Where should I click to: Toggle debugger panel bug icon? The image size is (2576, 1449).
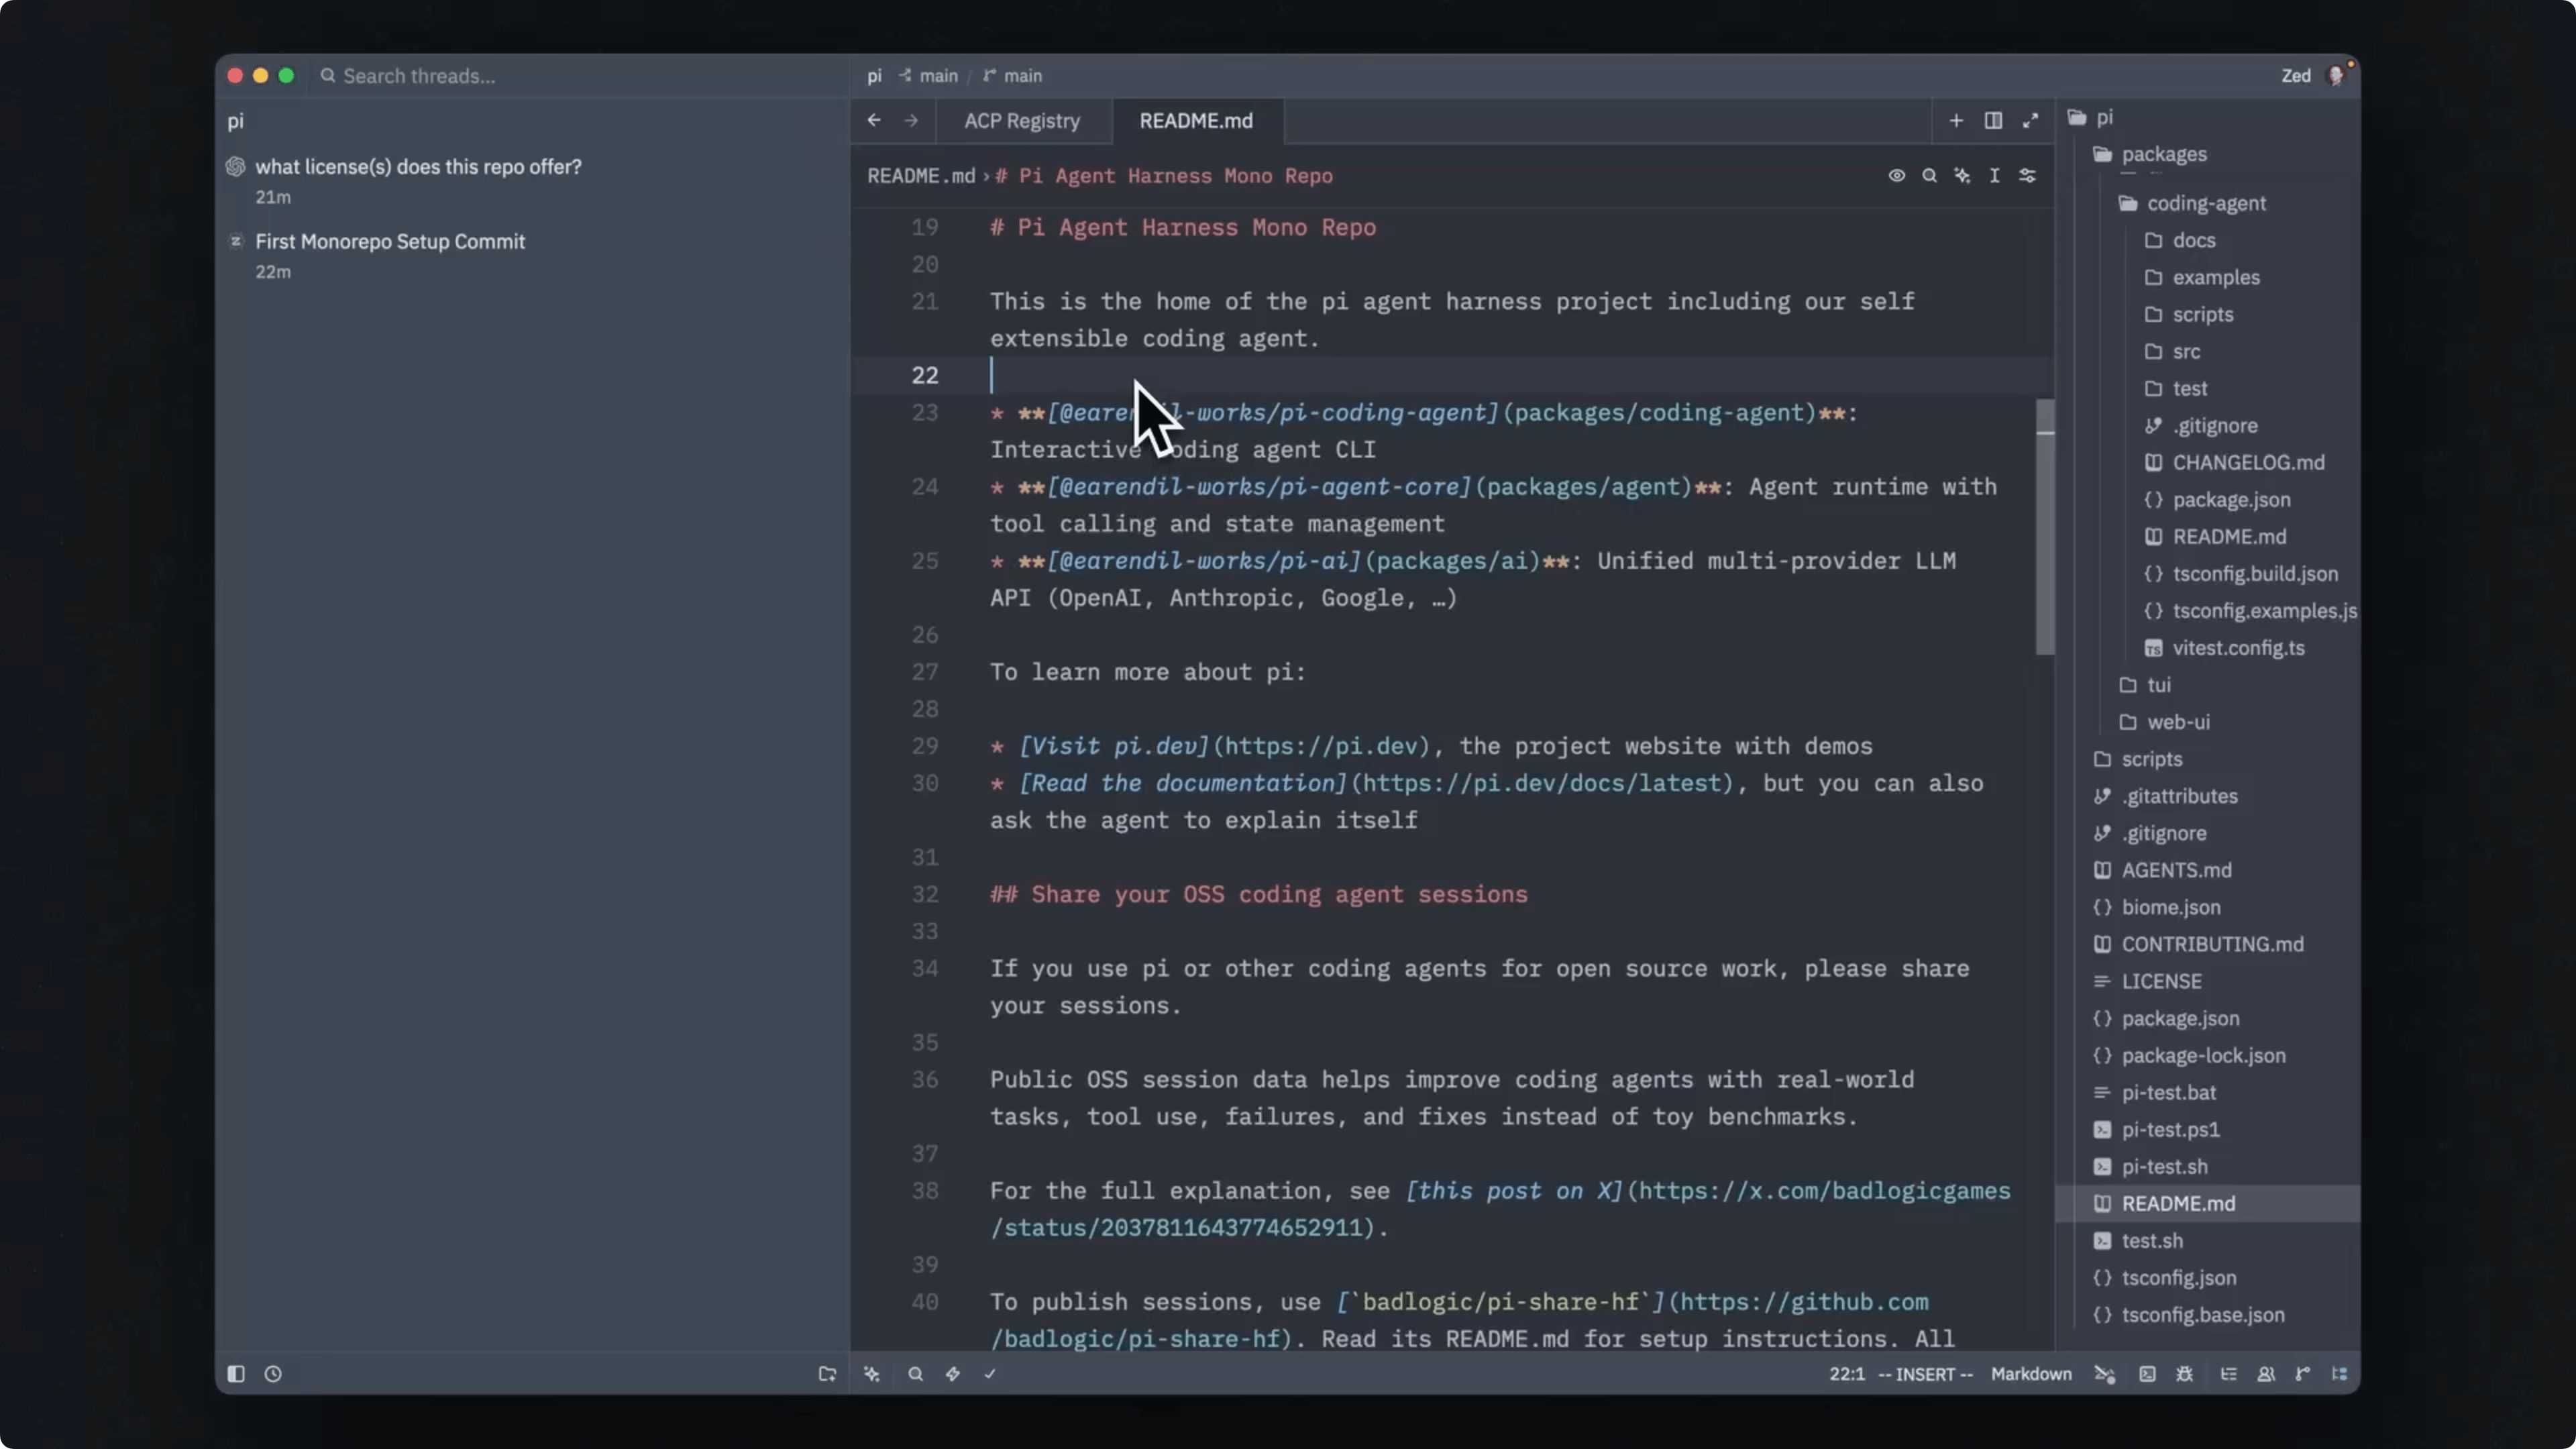(2184, 1374)
